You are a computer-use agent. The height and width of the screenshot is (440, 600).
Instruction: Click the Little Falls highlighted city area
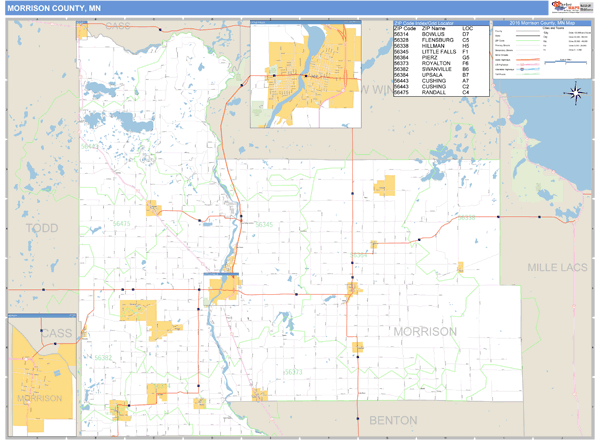pyautogui.click(x=224, y=289)
